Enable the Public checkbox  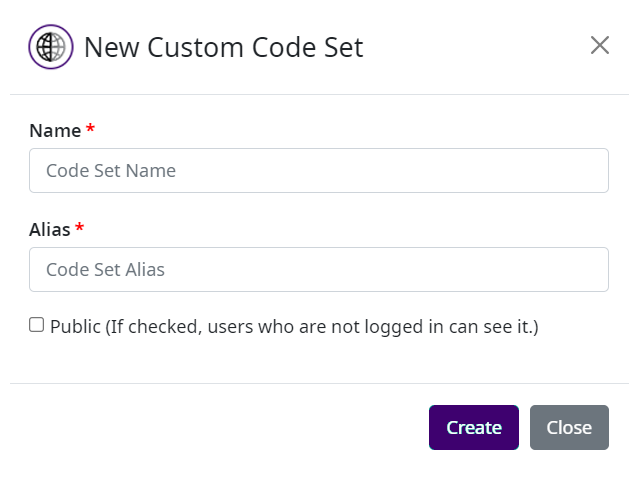click(x=37, y=325)
